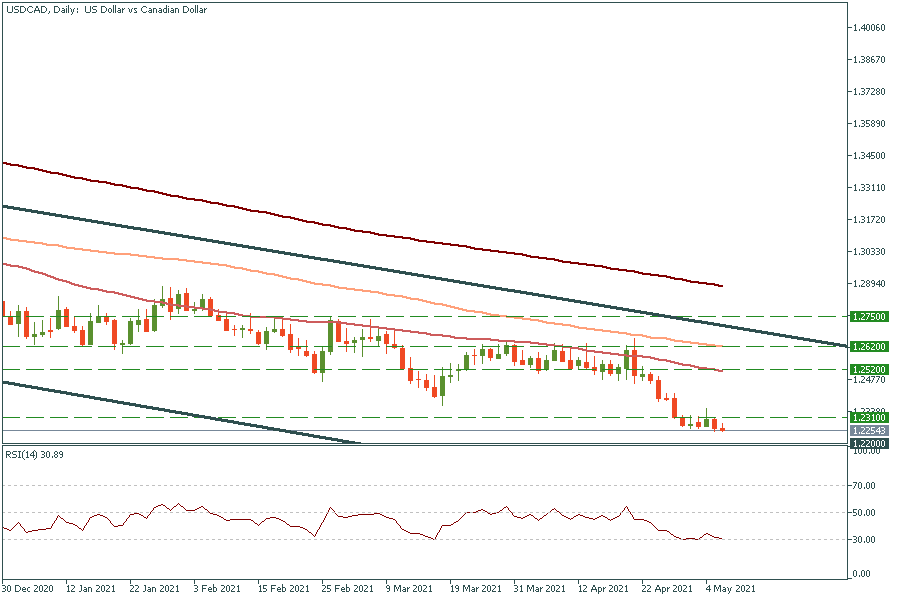Click the current price 1.22543 label

869,431
